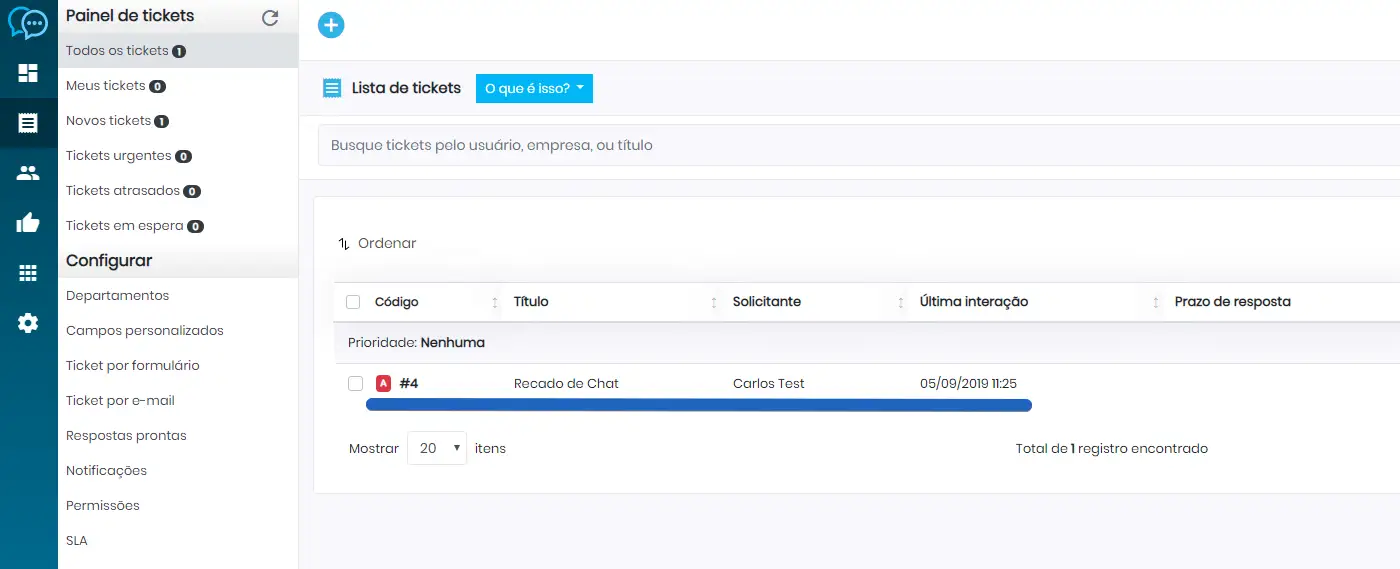Tick the checkbox for ticket #4

point(355,383)
